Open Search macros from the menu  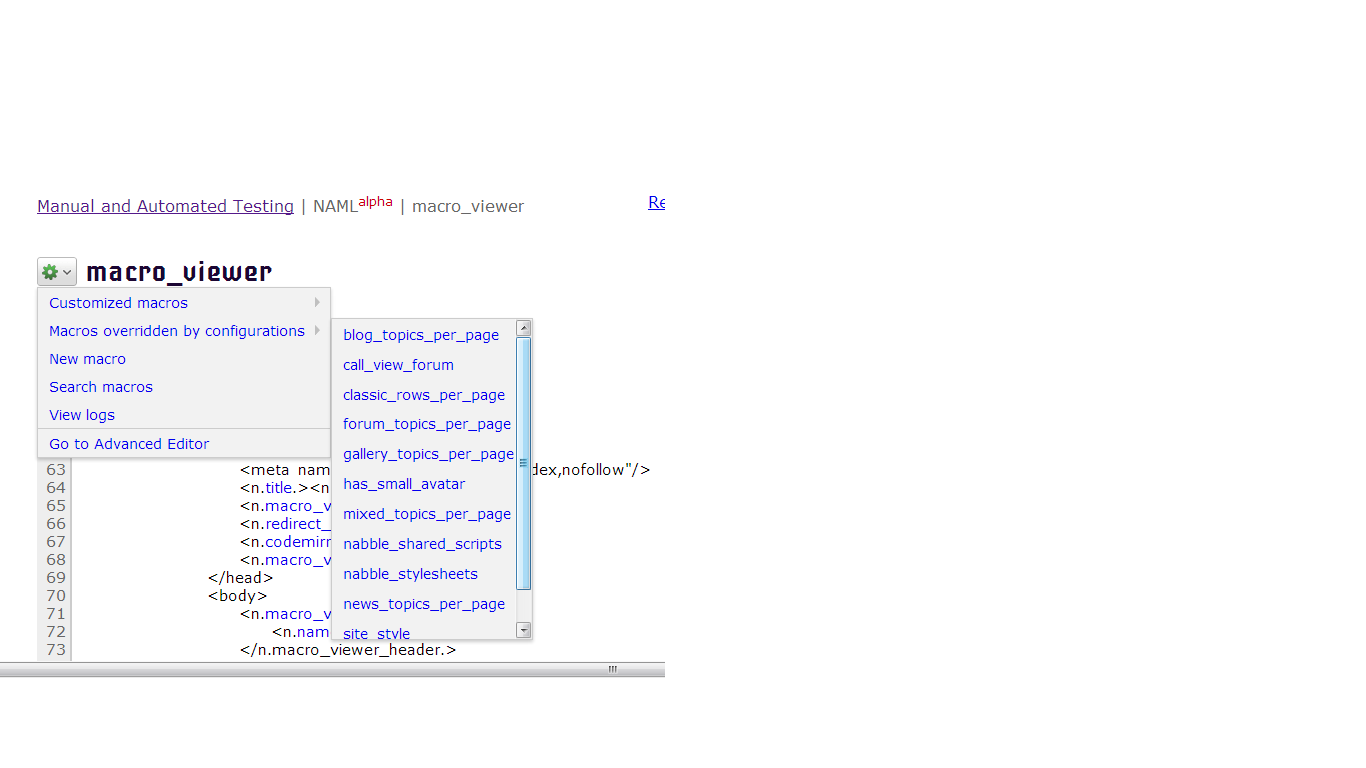(x=101, y=387)
